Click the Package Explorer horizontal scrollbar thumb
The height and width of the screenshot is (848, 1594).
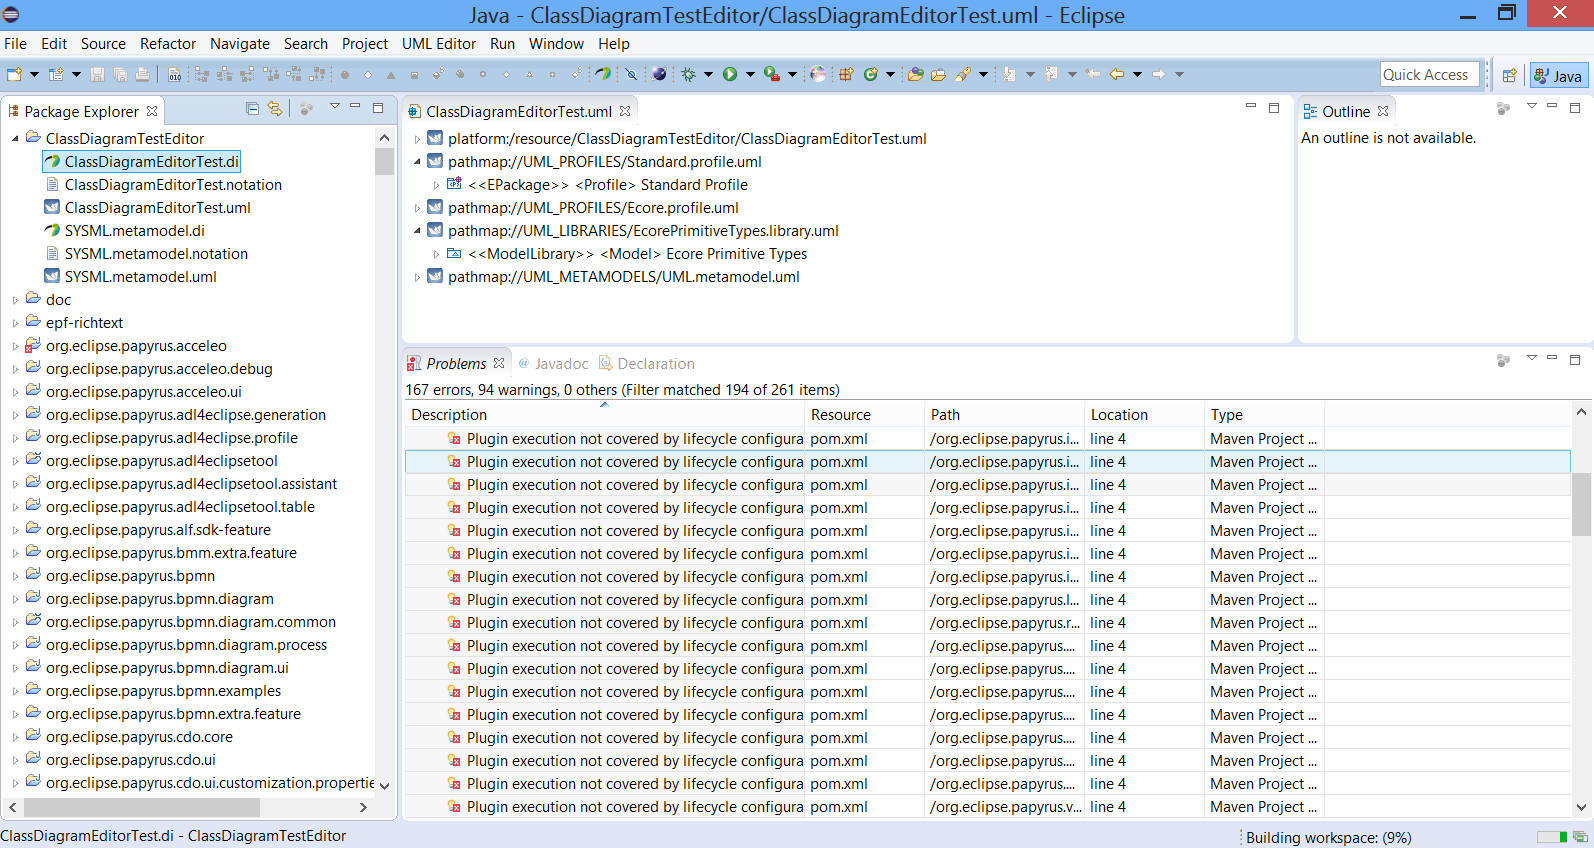[142, 806]
